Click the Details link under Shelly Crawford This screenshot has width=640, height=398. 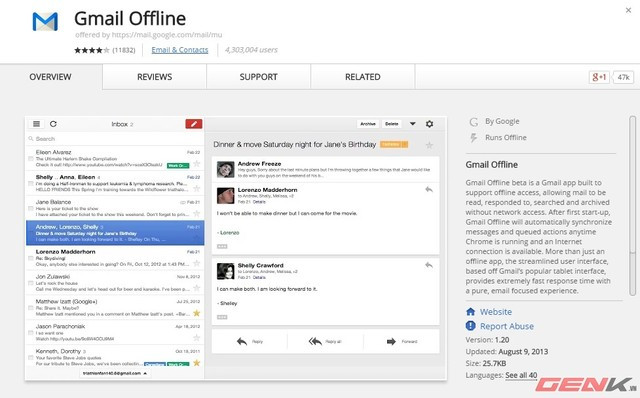click(x=259, y=277)
